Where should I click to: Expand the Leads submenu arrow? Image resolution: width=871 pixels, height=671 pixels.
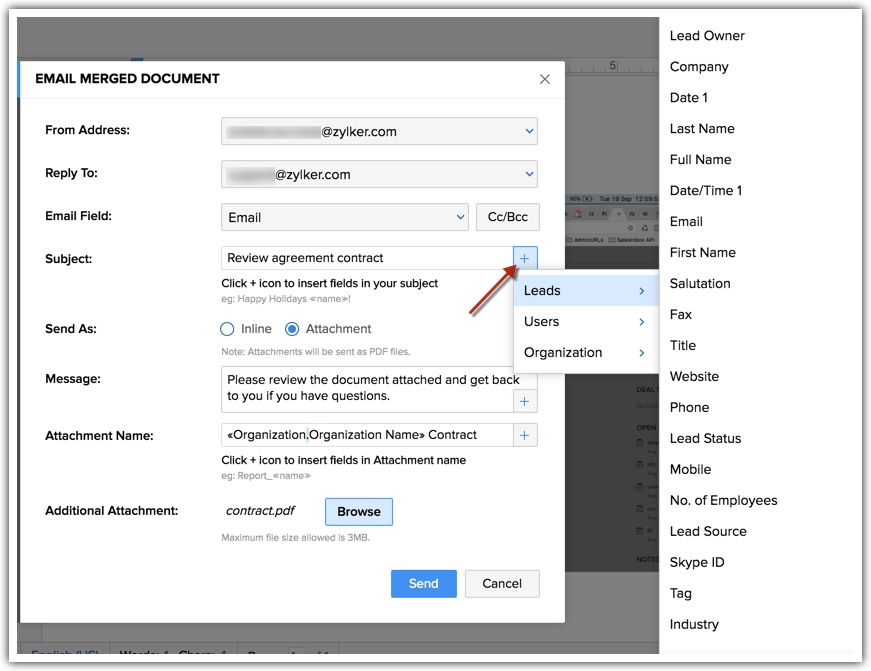(x=642, y=291)
